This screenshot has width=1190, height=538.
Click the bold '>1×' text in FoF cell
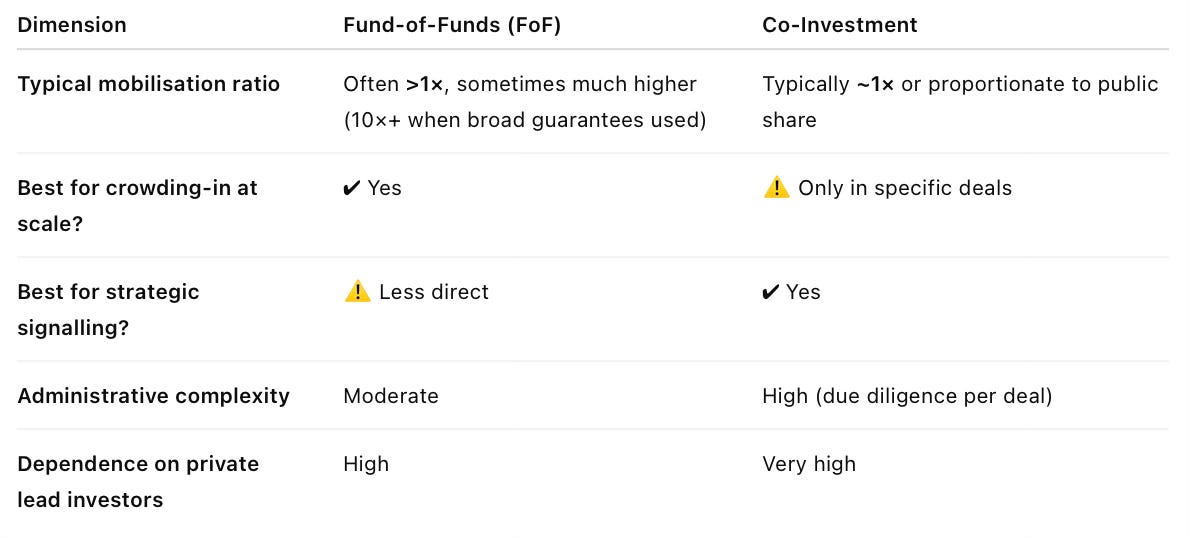tap(425, 84)
